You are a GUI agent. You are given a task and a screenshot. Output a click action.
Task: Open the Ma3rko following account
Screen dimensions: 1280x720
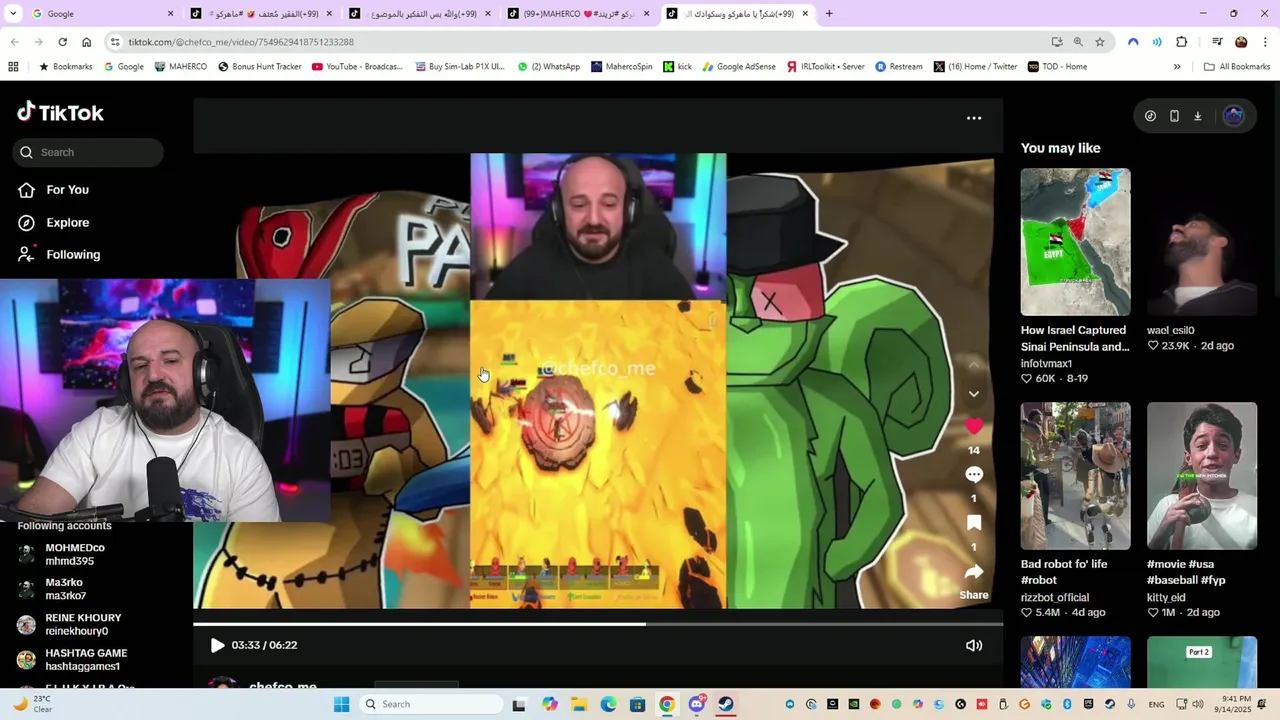point(65,589)
